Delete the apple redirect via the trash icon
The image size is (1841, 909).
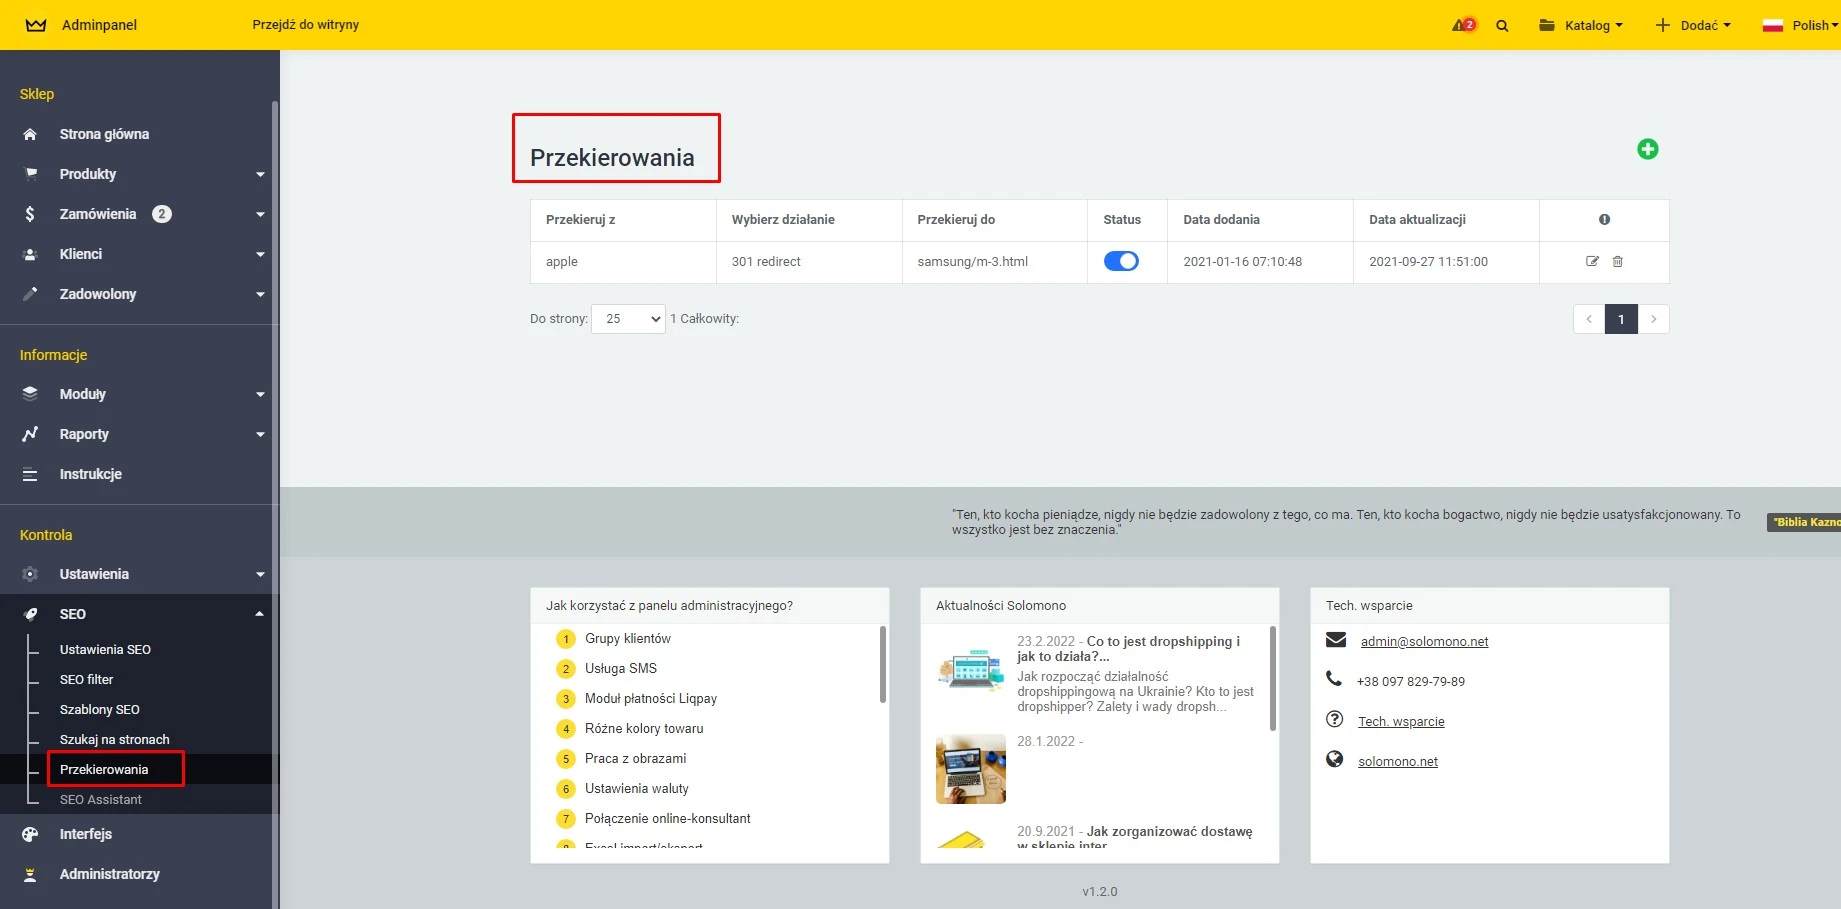point(1618,261)
